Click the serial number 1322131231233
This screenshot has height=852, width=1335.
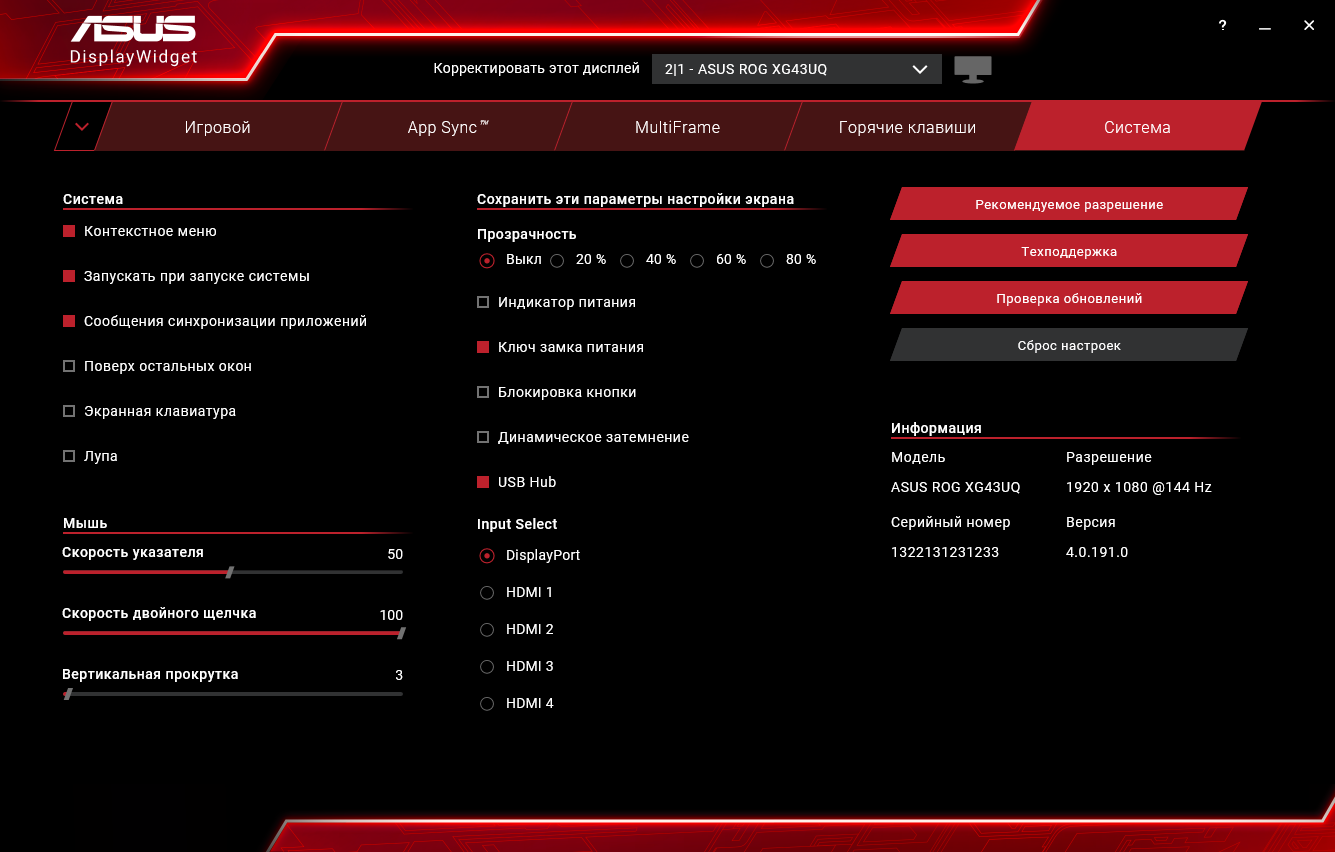coord(945,552)
